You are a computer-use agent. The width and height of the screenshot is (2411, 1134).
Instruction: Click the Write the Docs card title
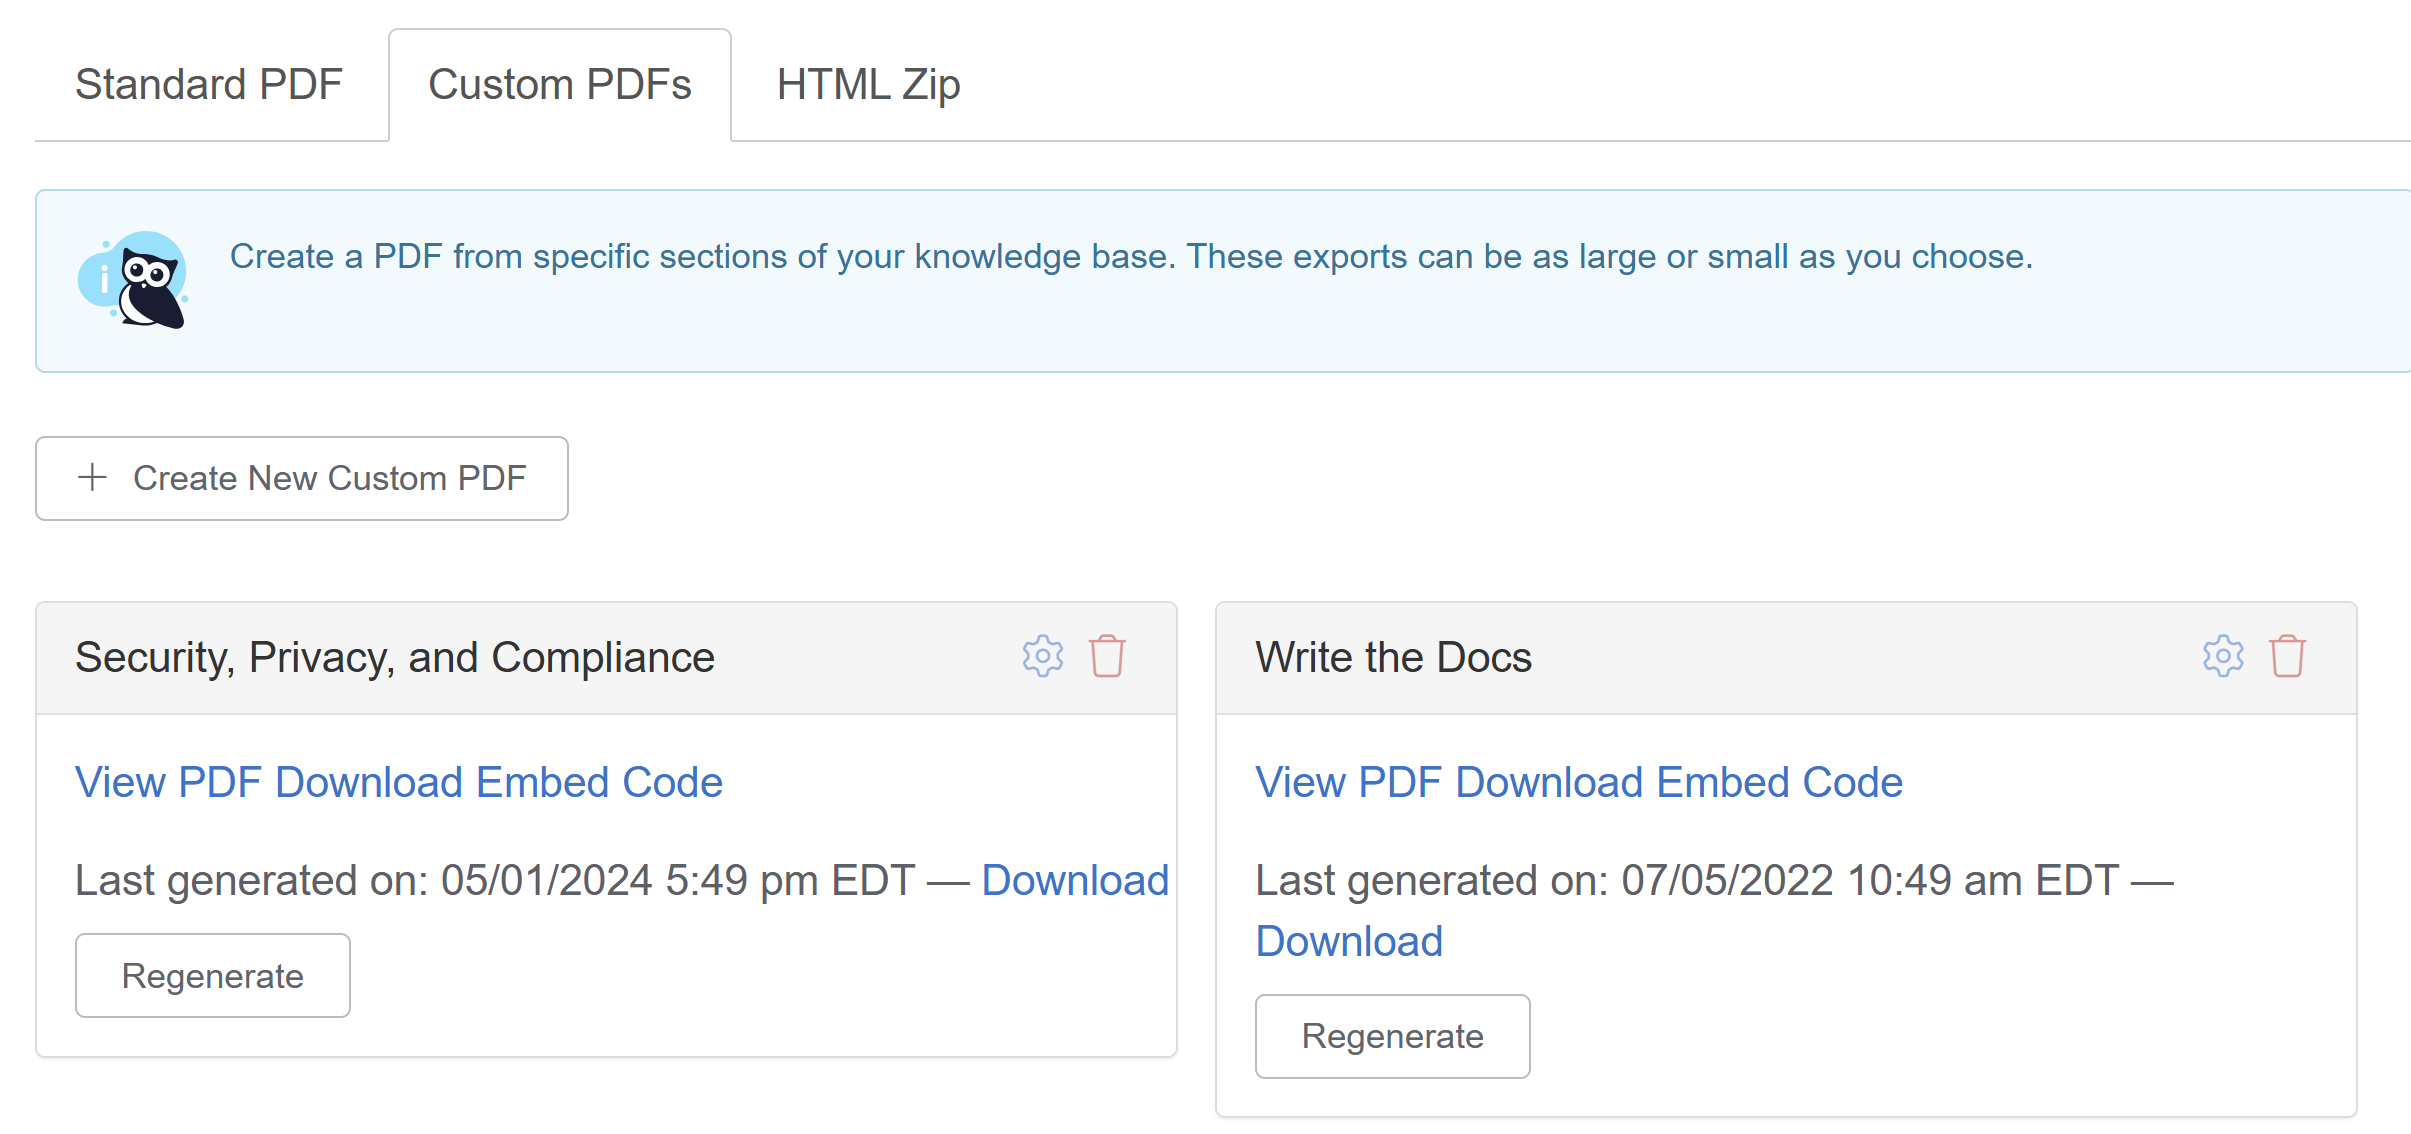[x=1393, y=657]
